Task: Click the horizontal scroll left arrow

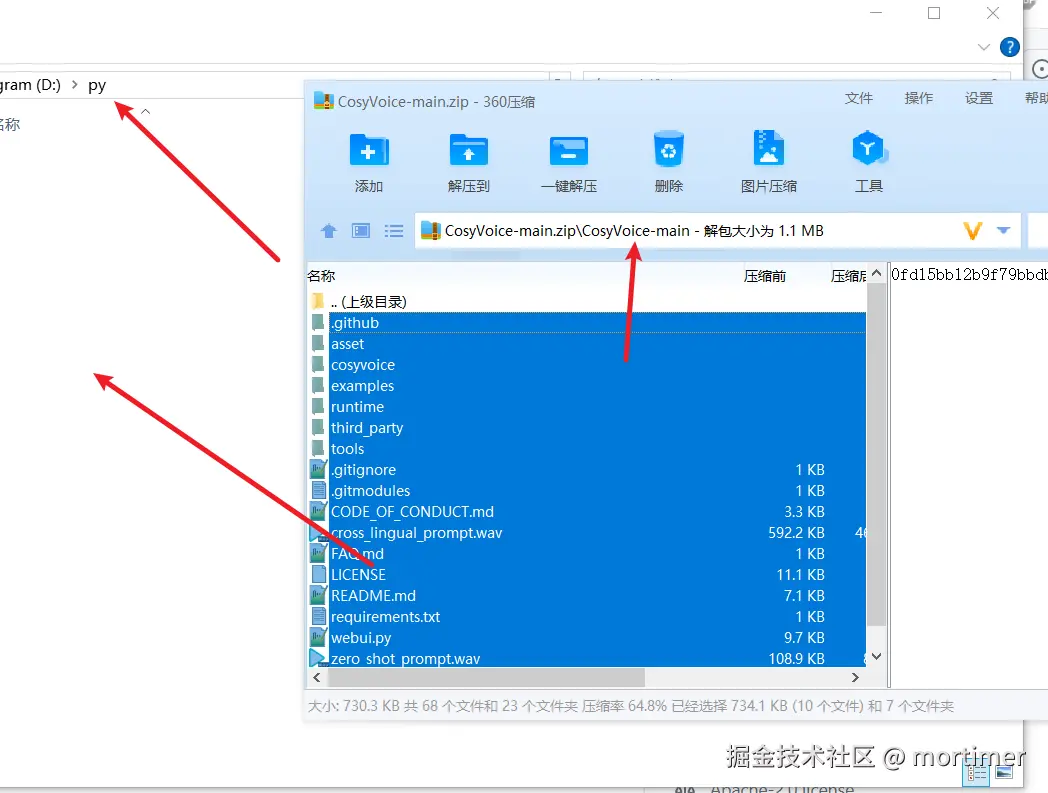Action: [x=317, y=678]
